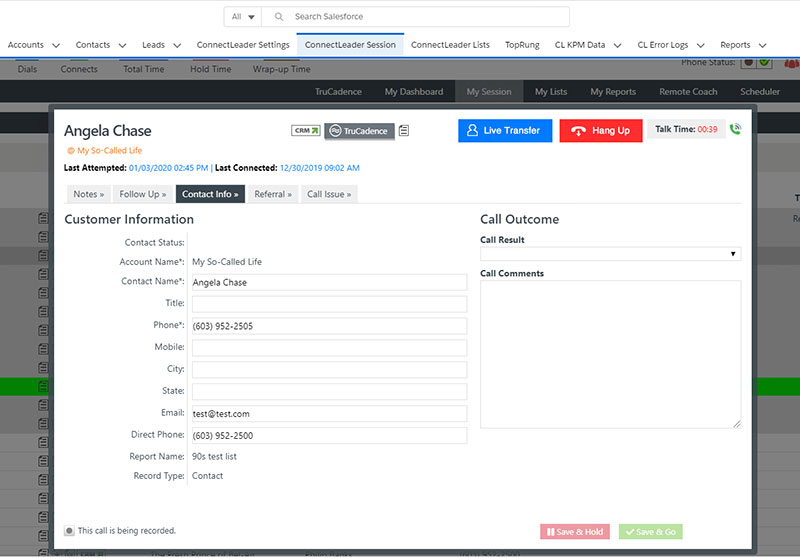Click the Call Comments resize handle

tap(737, 424)
